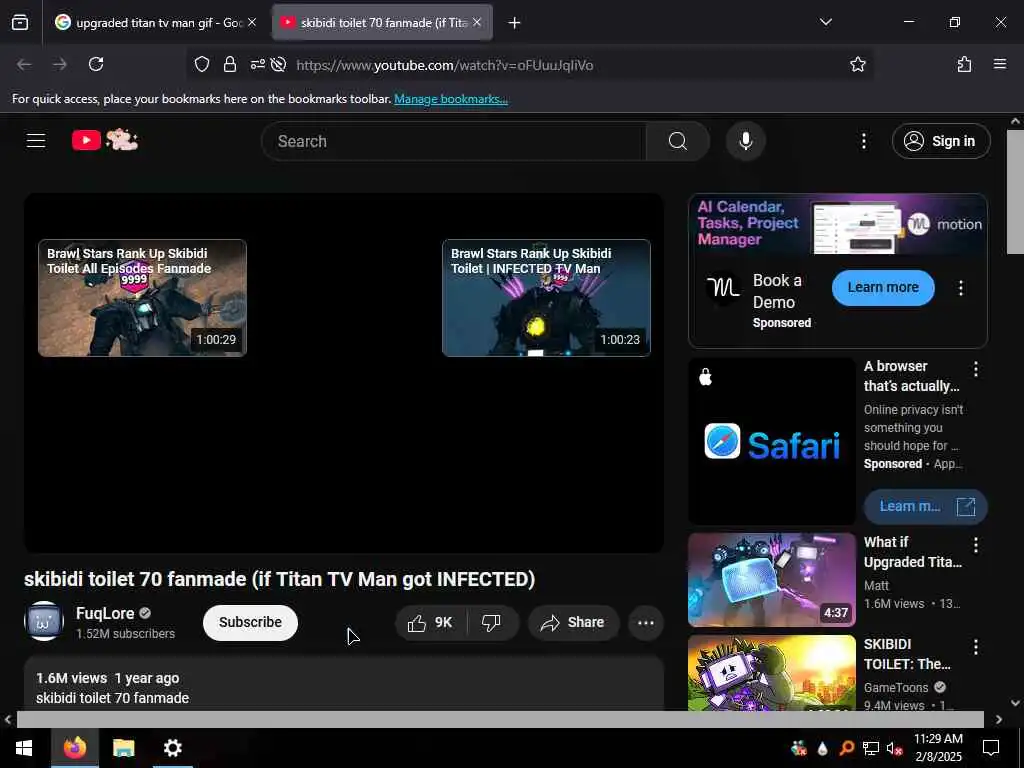Go back to previous page

tap(24, 65)
